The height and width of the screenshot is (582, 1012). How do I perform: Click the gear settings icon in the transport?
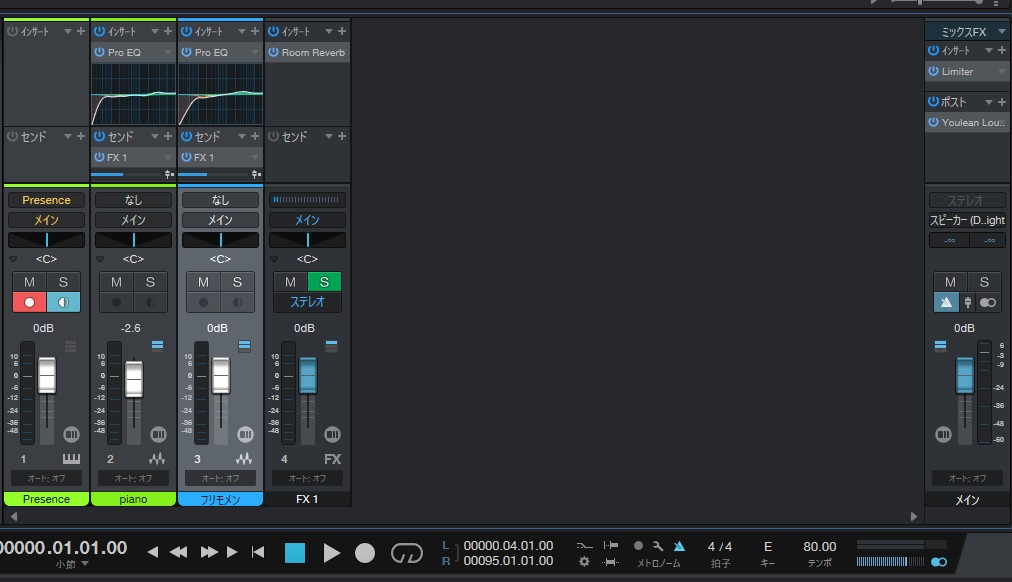click(x=584, y=561)
